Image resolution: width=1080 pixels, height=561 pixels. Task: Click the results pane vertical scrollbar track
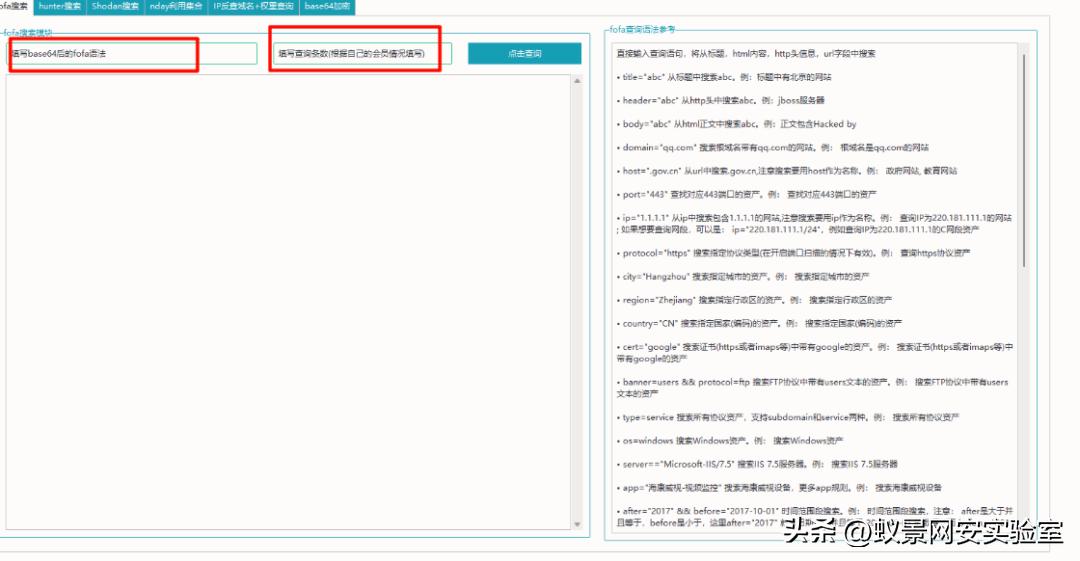click(x=578, y=300)
